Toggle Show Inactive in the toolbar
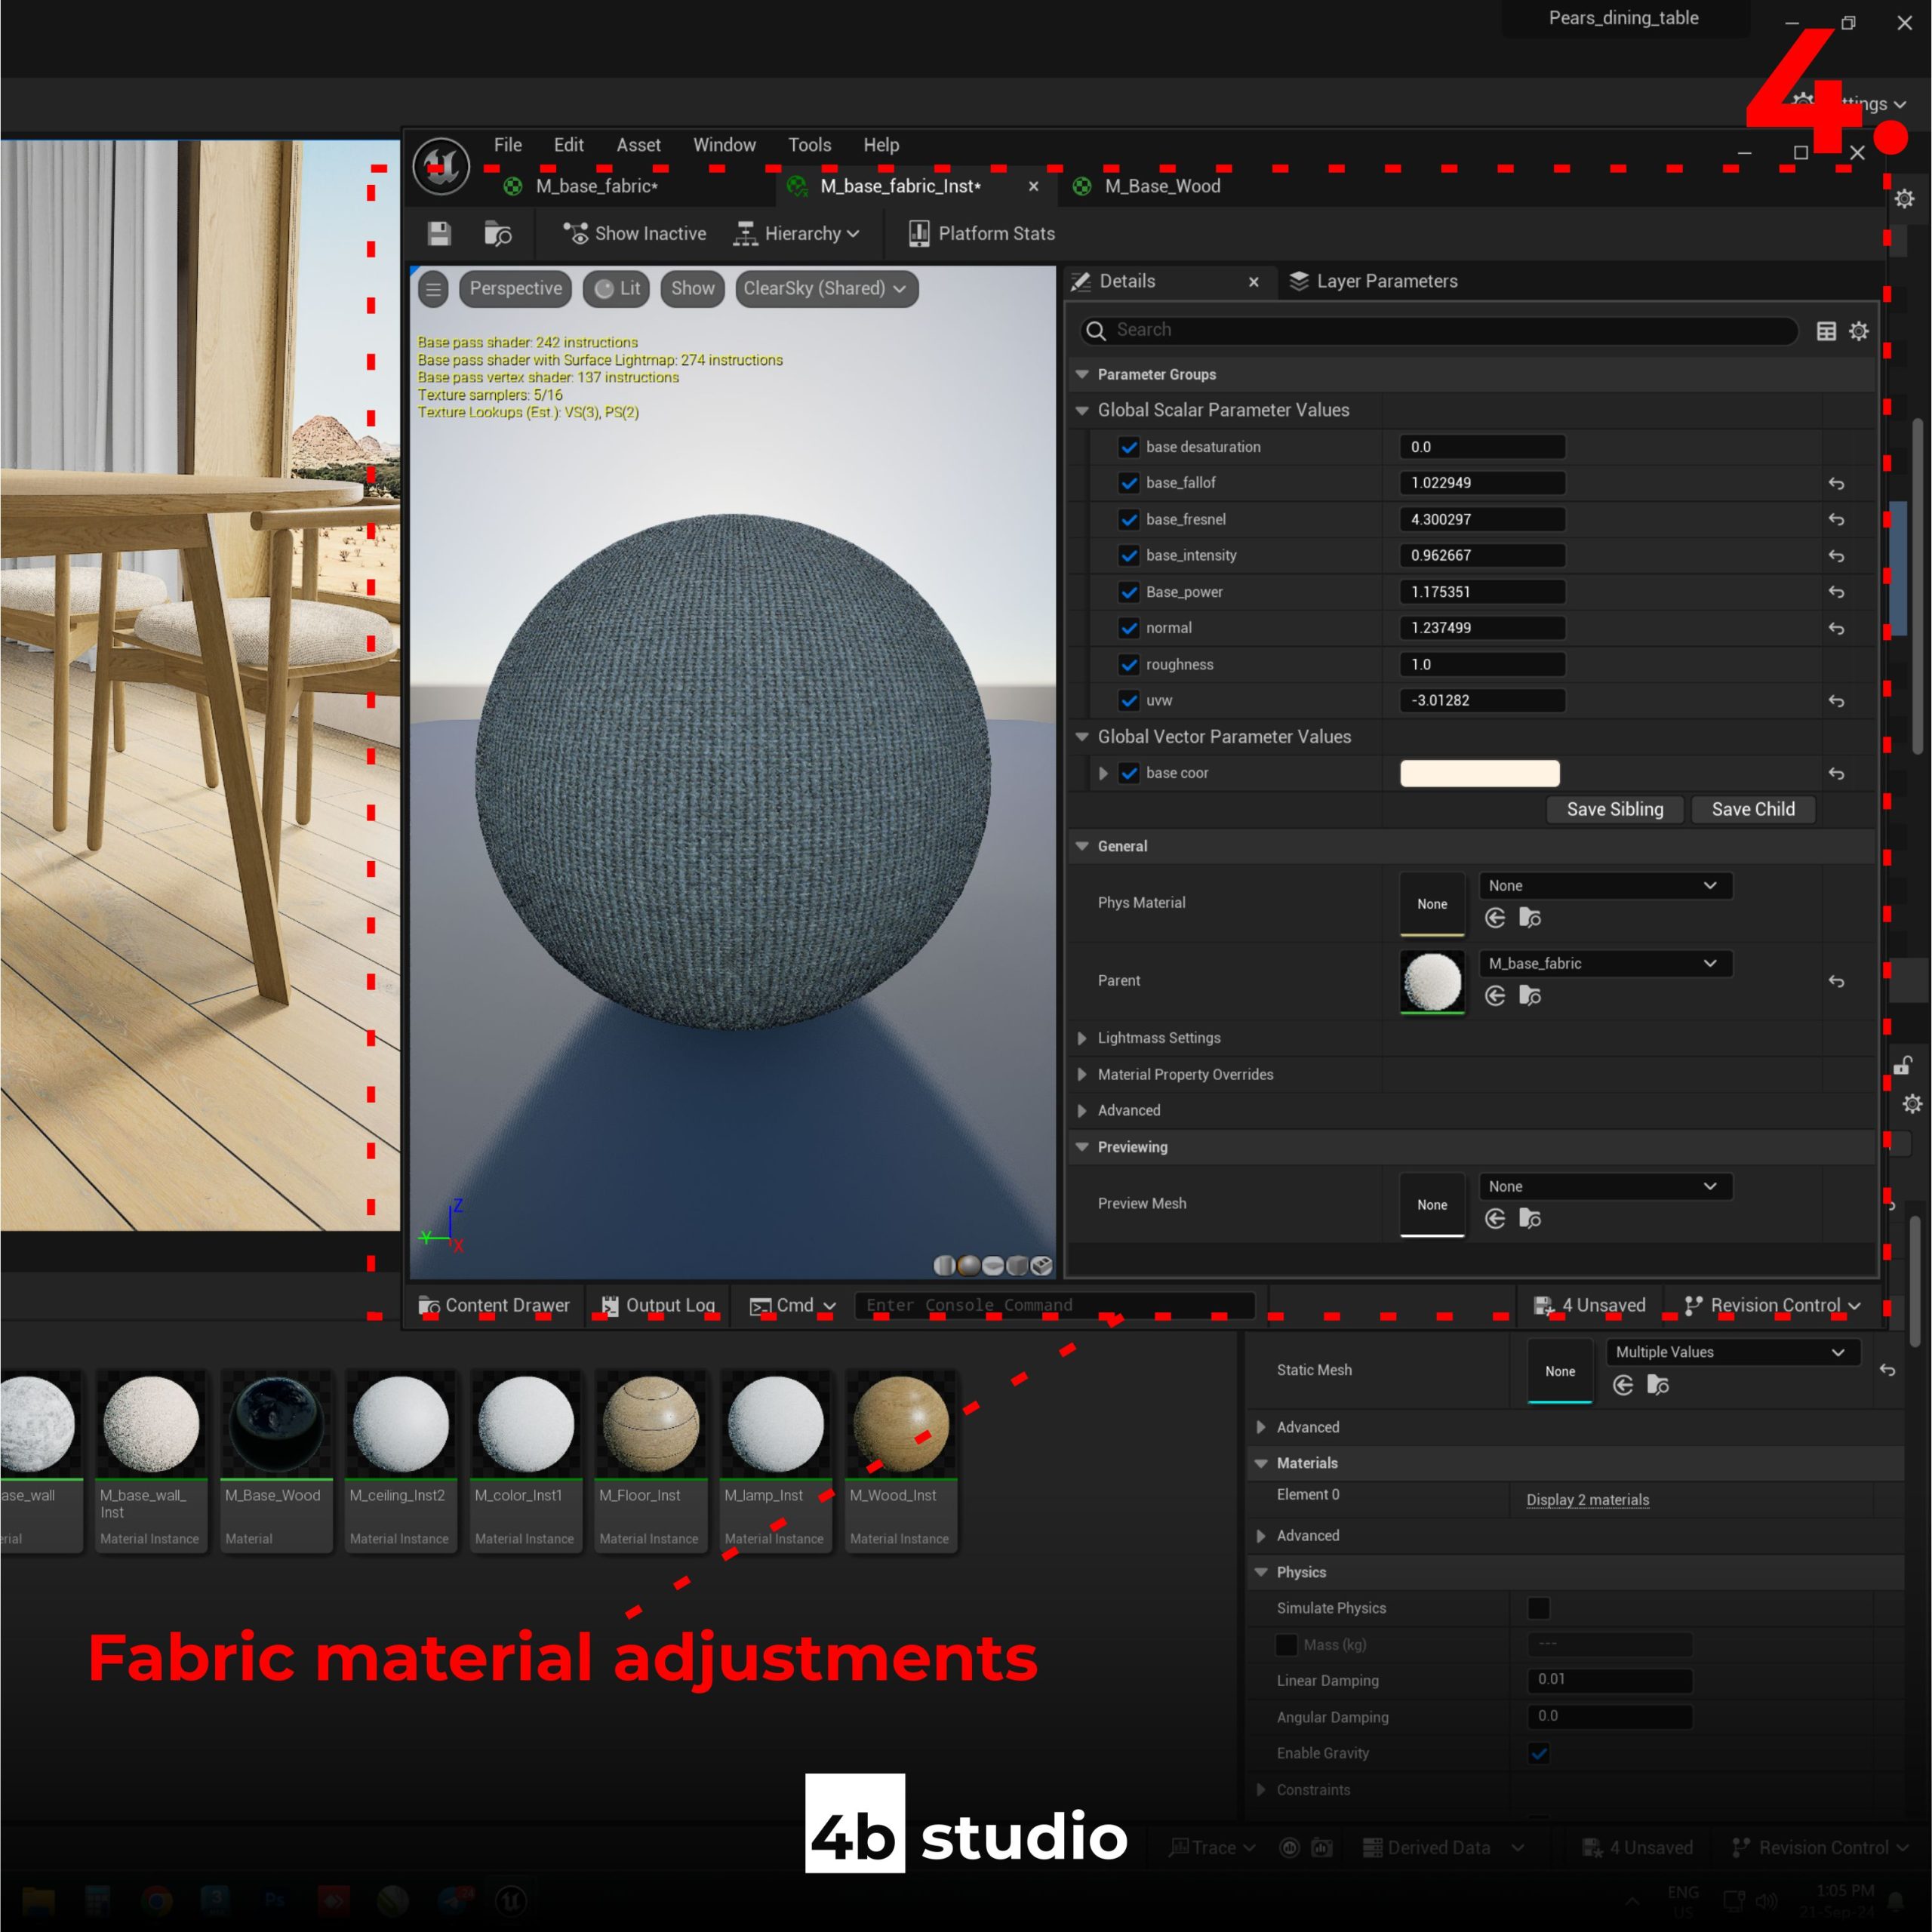This screenshot has width=1932, height=1932. click(x=634, y=234)
